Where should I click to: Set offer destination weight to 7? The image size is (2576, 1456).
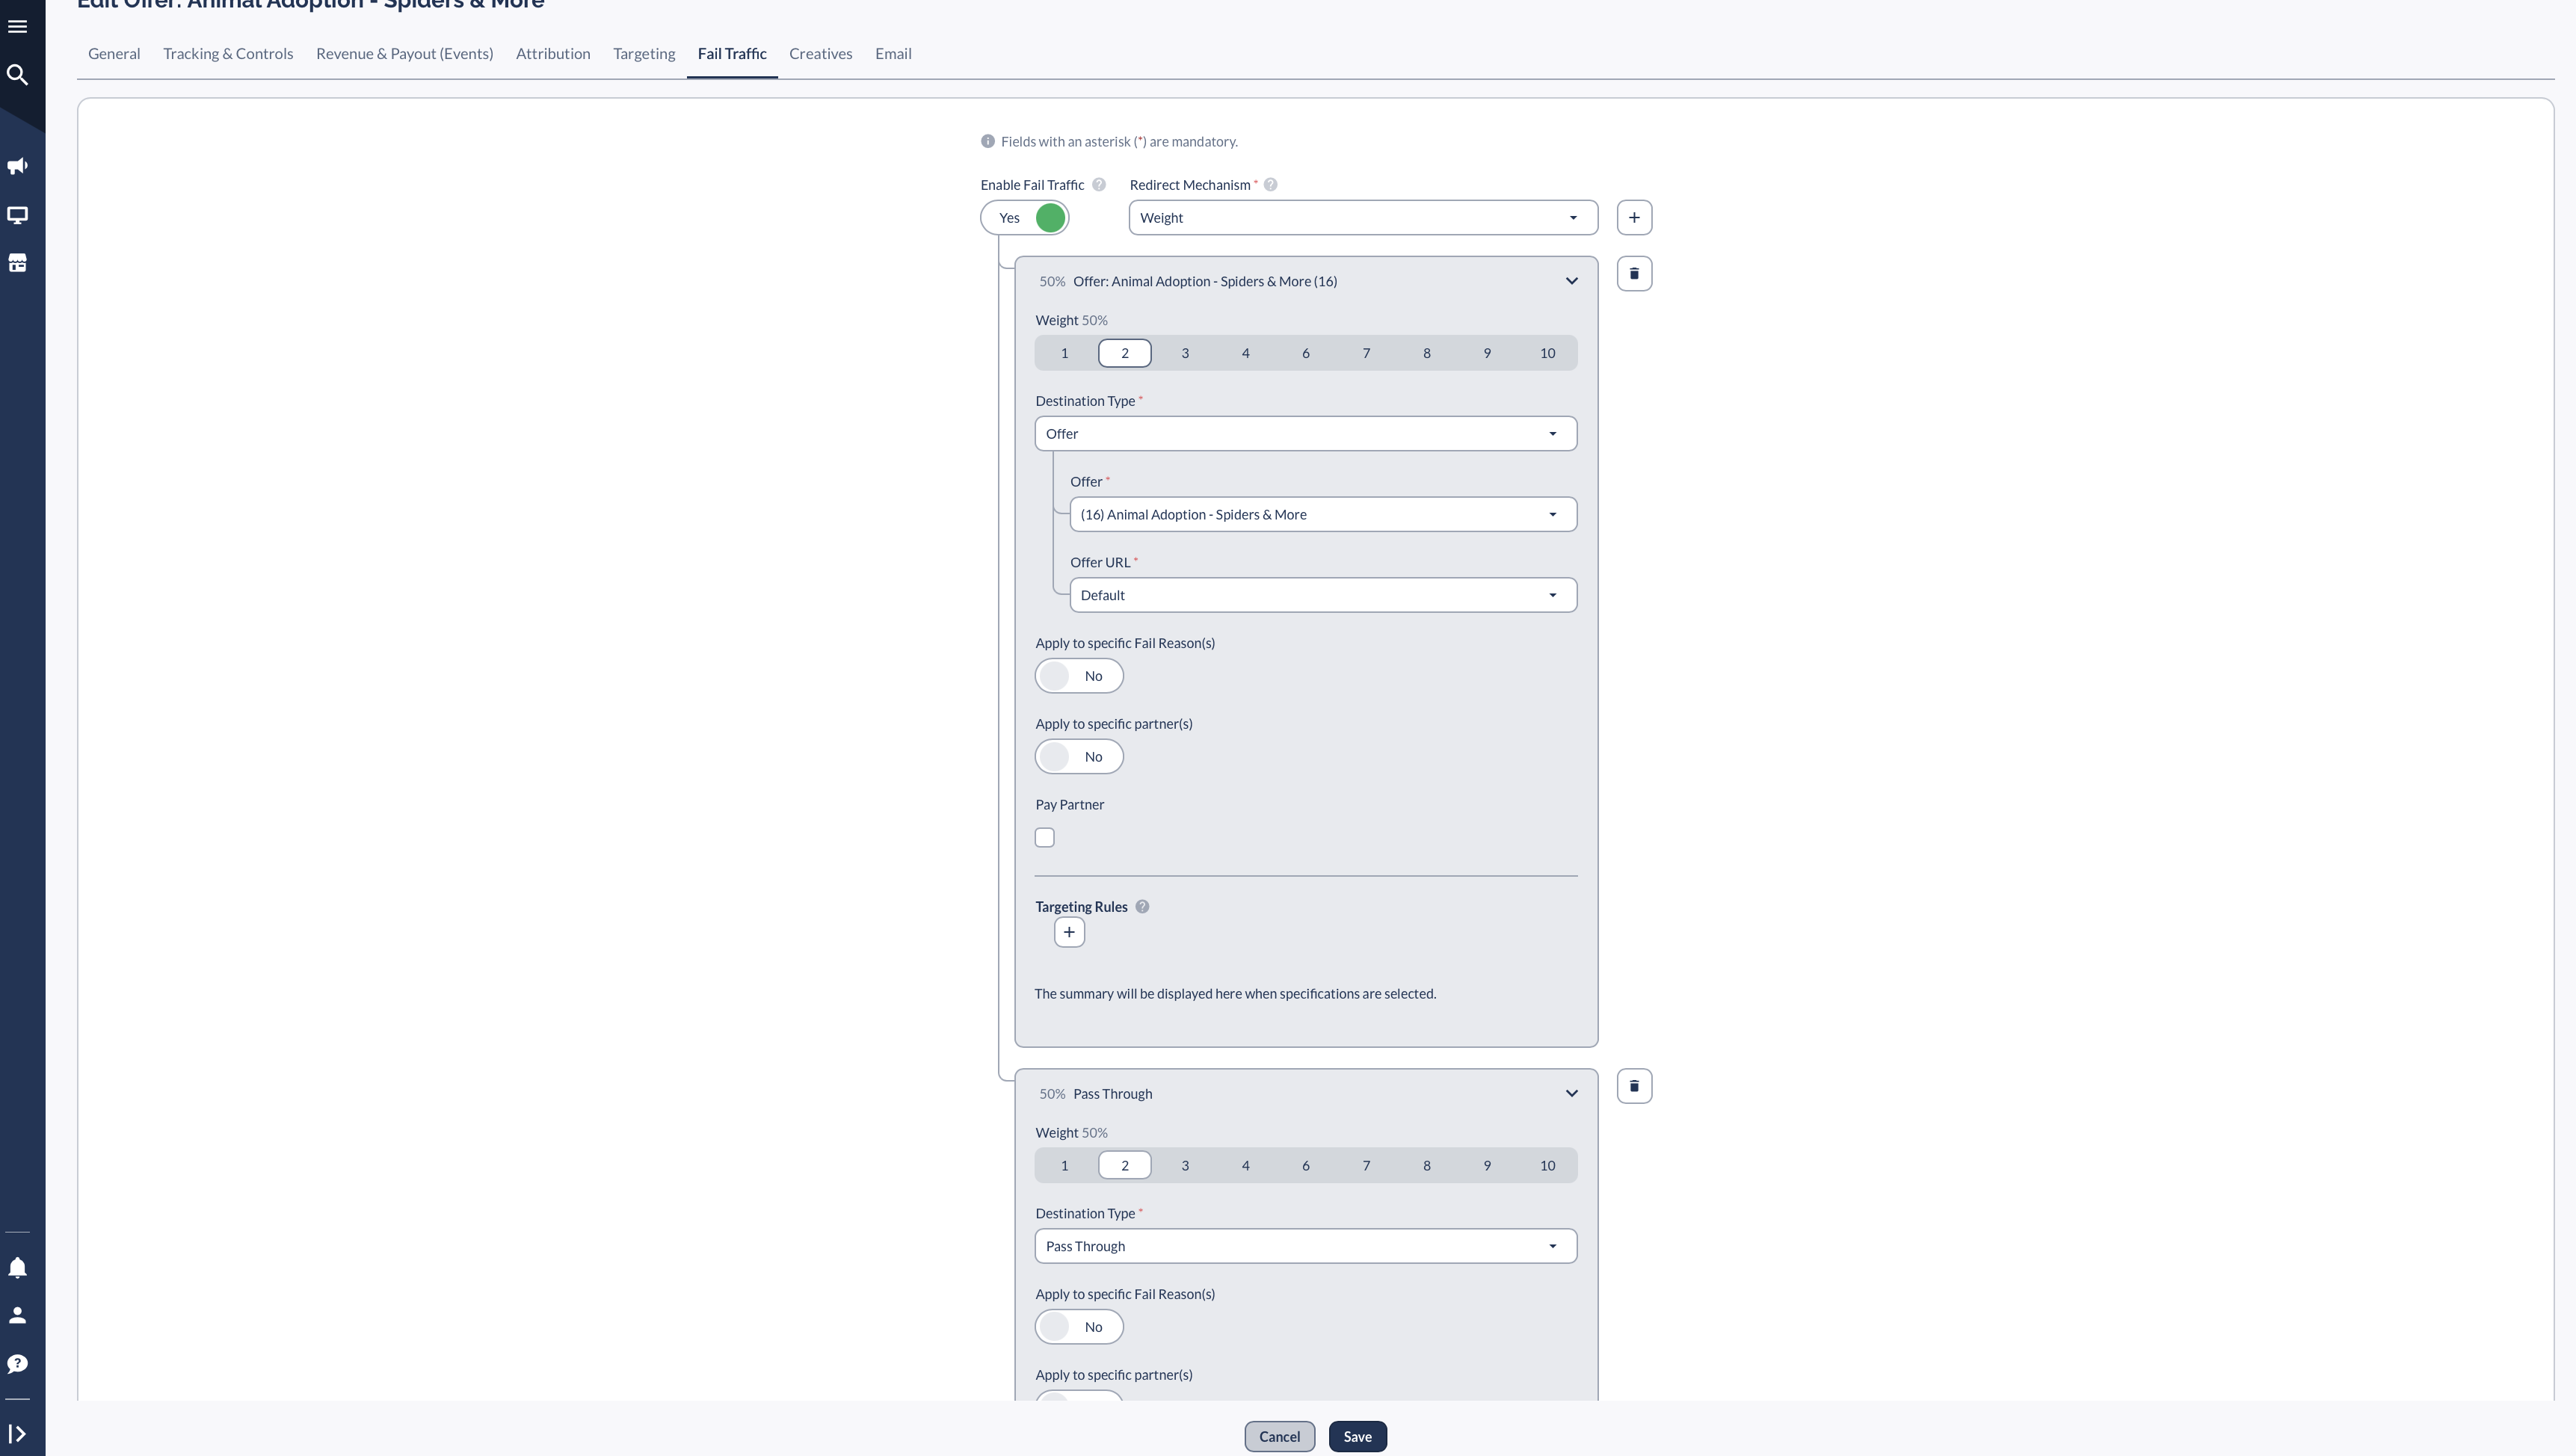coord(1366,353)
